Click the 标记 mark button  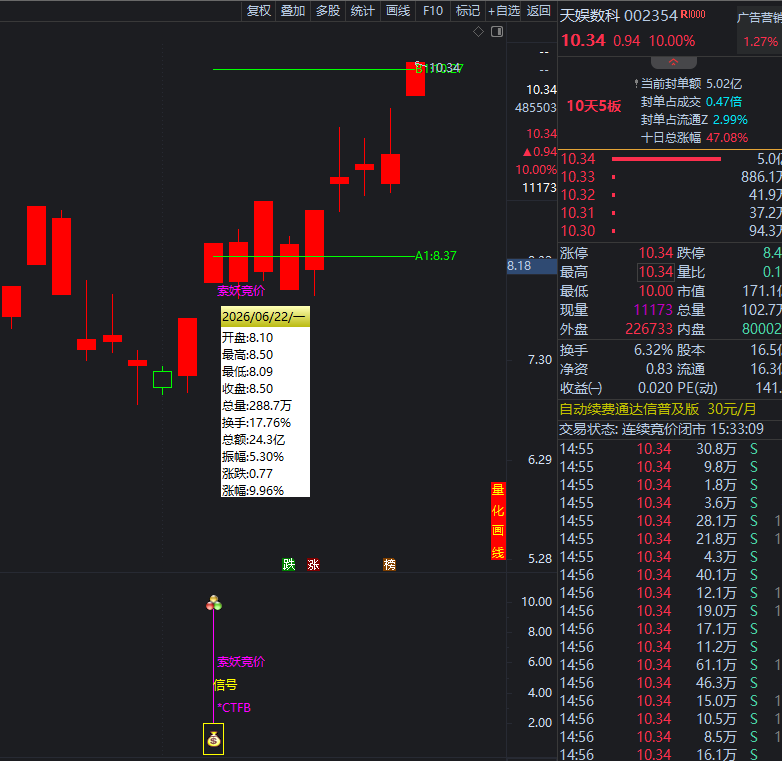coord(468,10)
